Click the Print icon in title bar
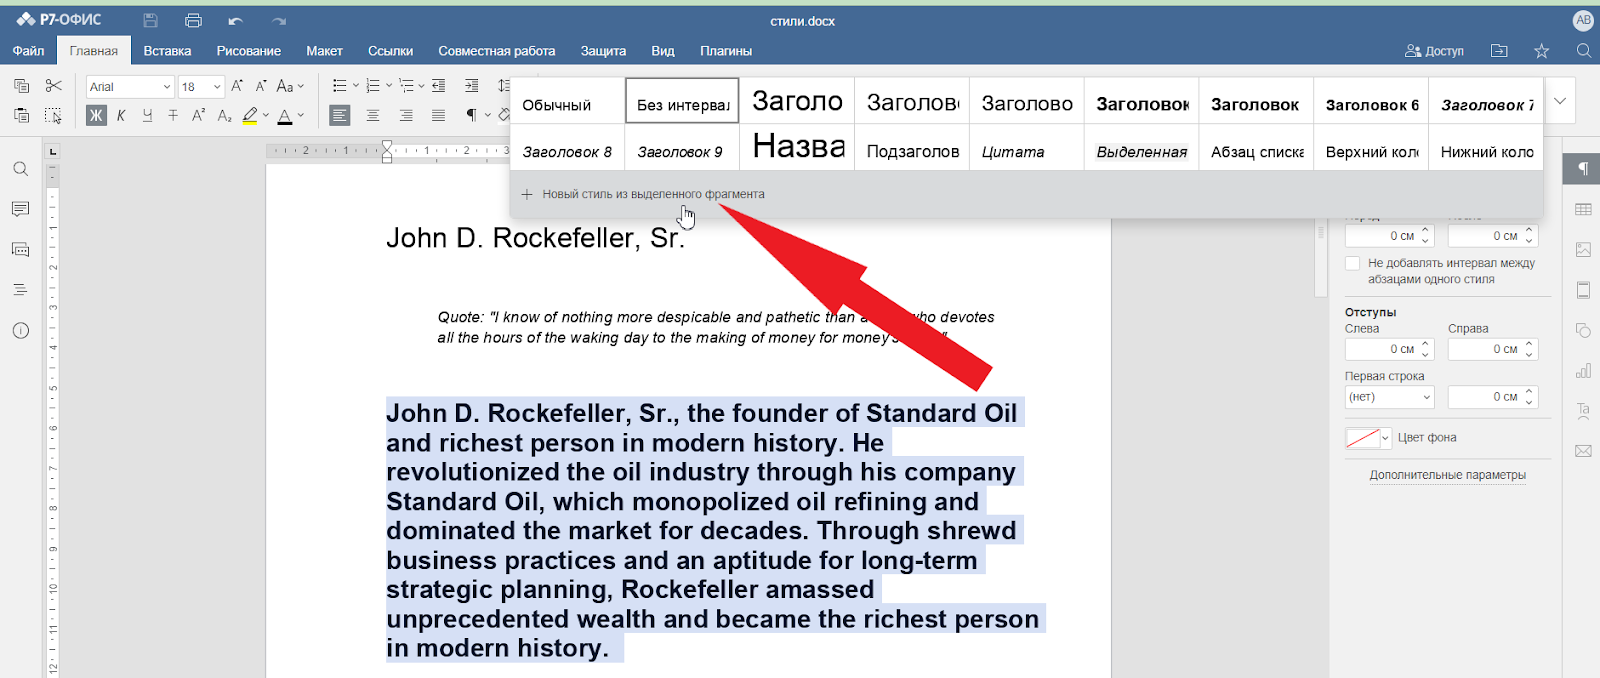 tap(194, 21)
